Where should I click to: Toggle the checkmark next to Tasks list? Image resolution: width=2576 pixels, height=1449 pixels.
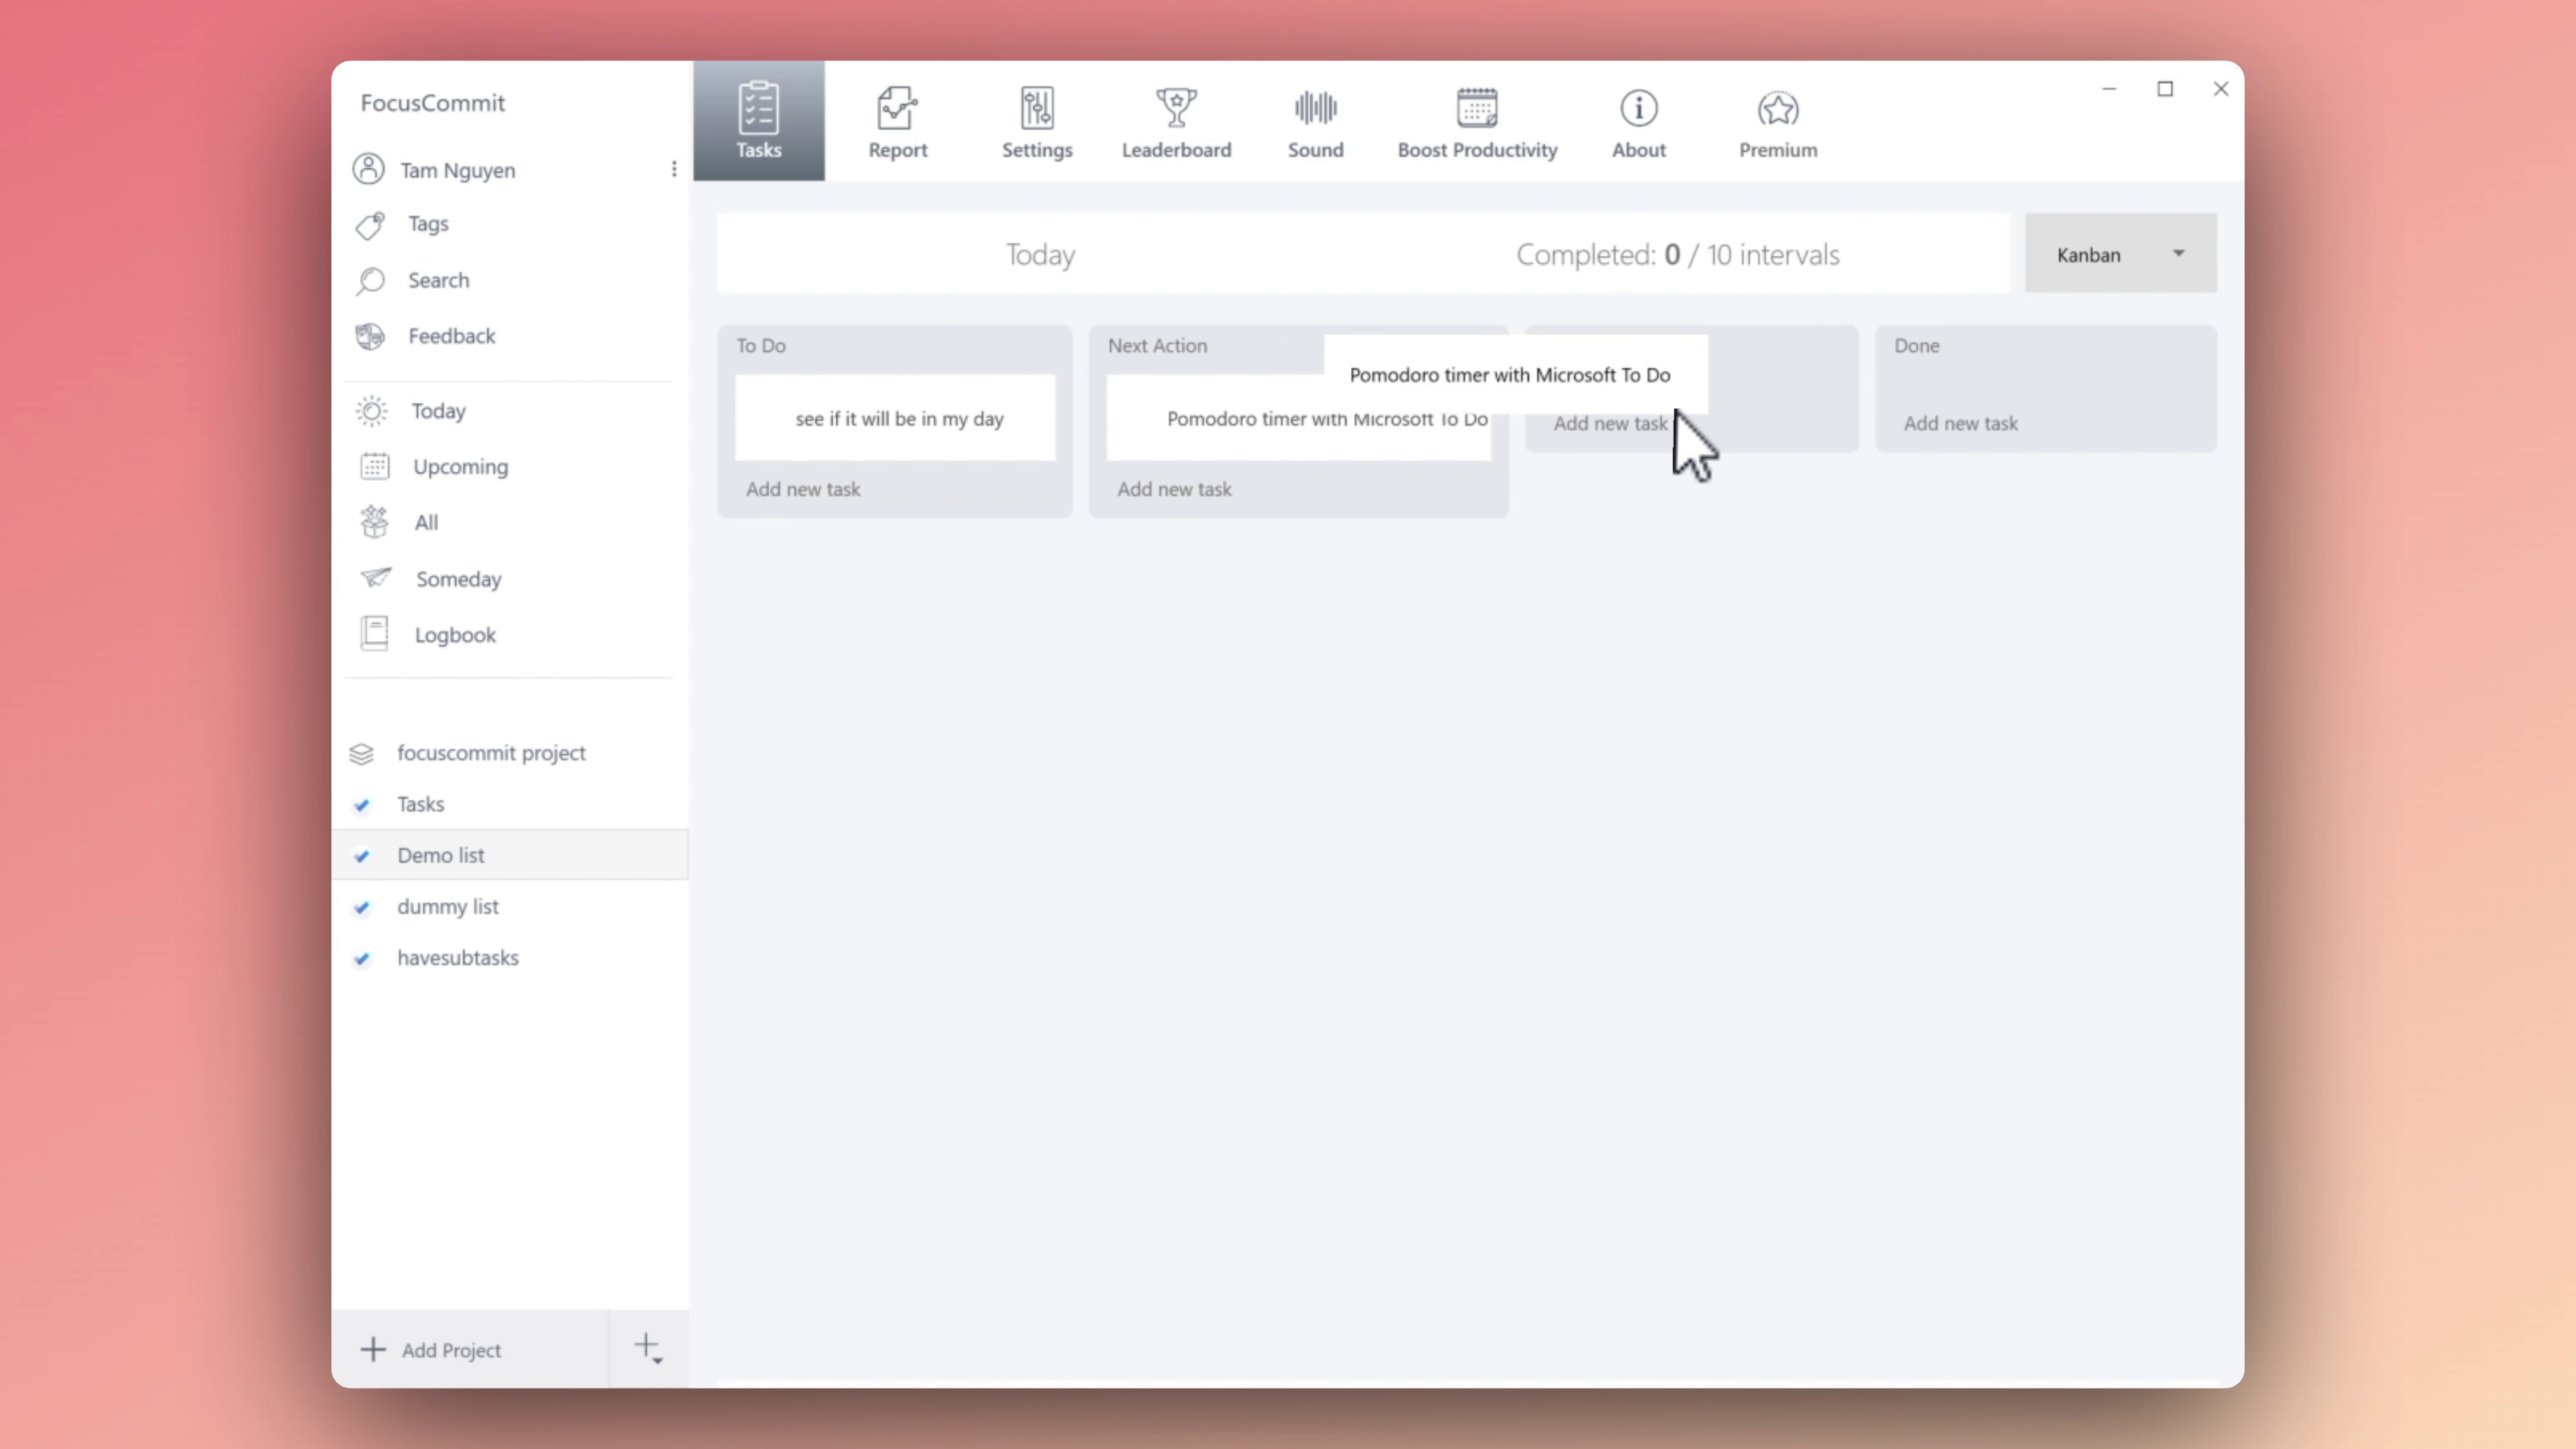coord(362,805)
